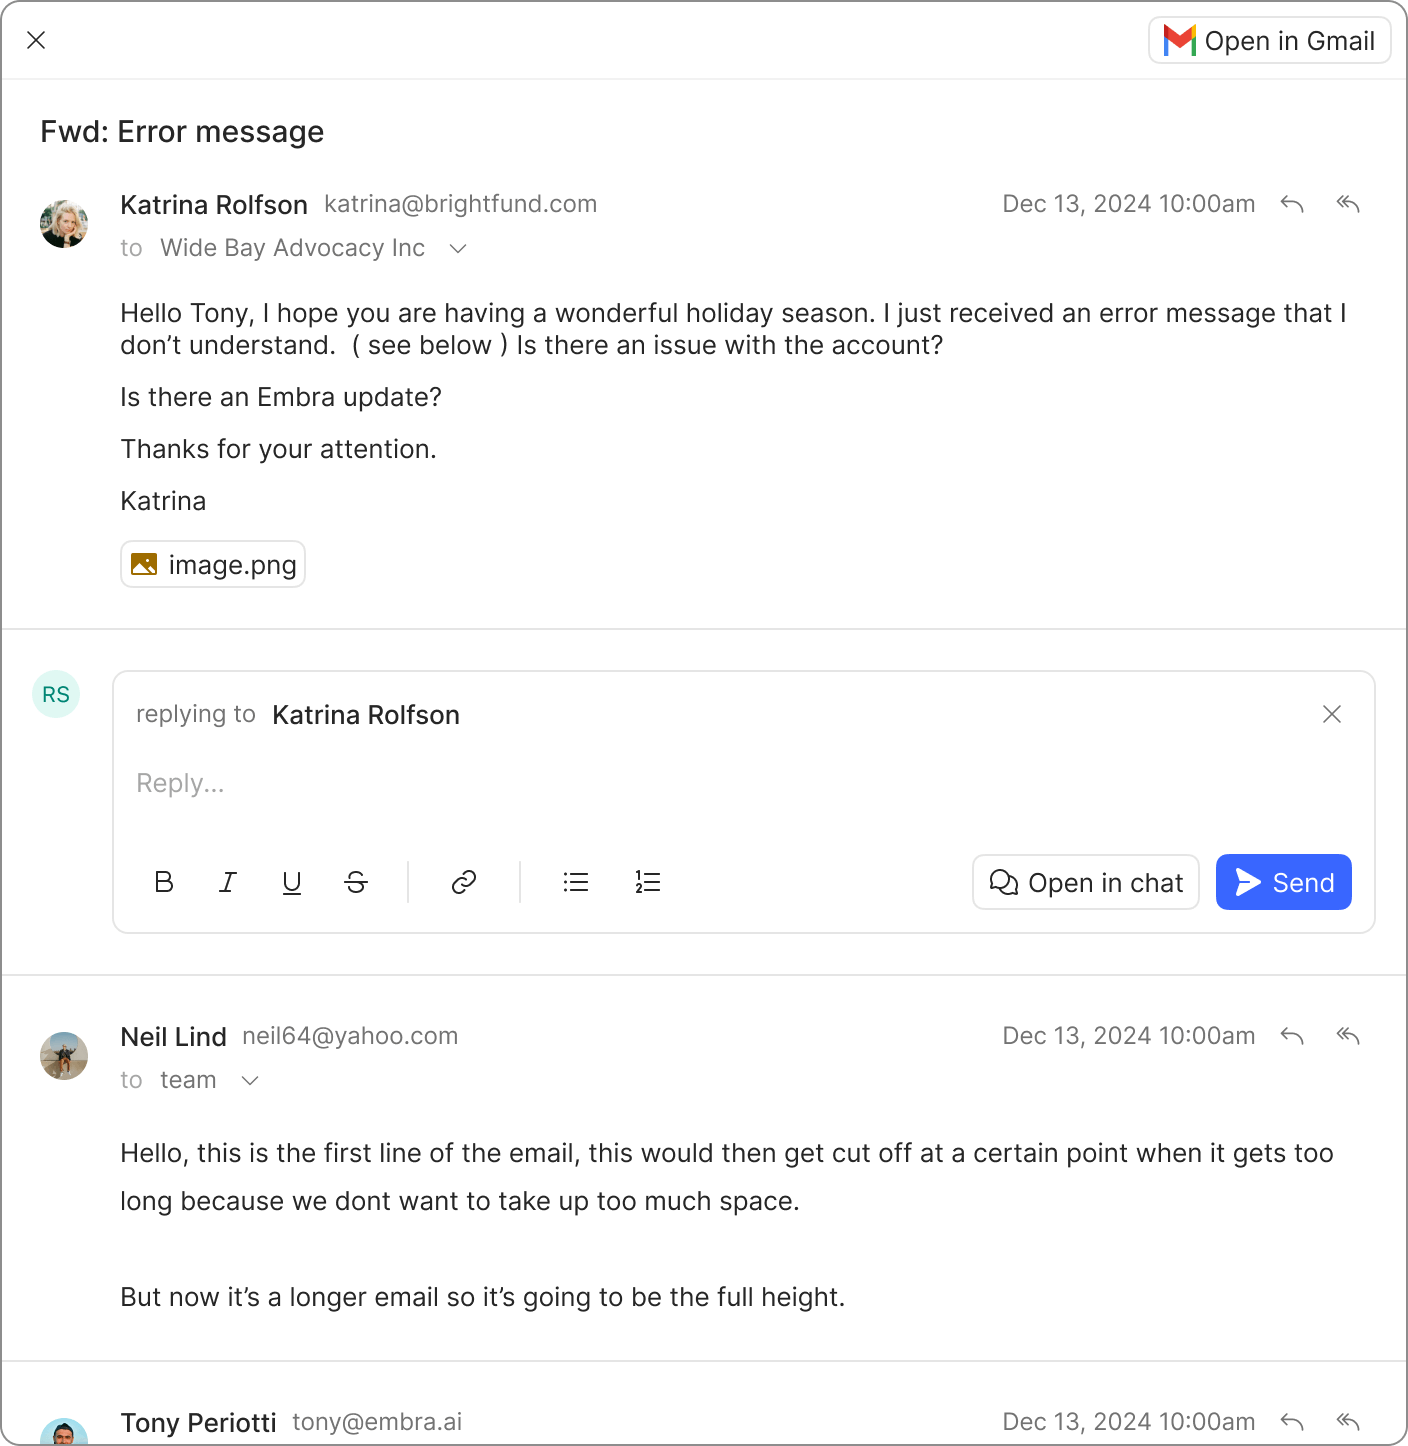Screen dimensions: 1408x1446
Task: Reply all to Neil Lind's email
Action: point(1348,1036)
